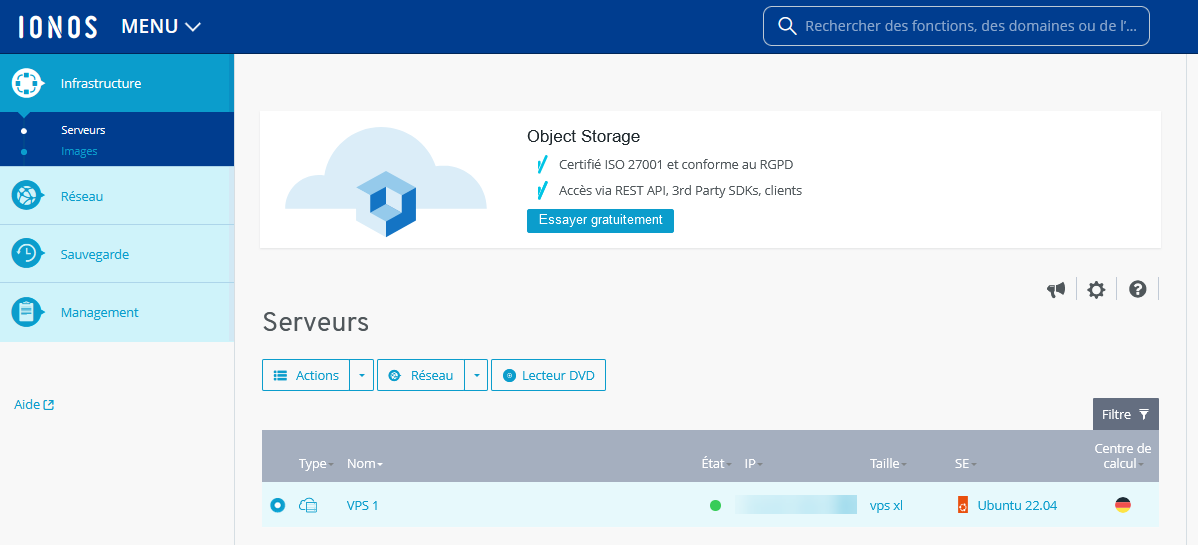Image resolution: width=1198 pixels, height=545 pixels.
Task: Sort by the État column
Action: [x=717, y=463]
